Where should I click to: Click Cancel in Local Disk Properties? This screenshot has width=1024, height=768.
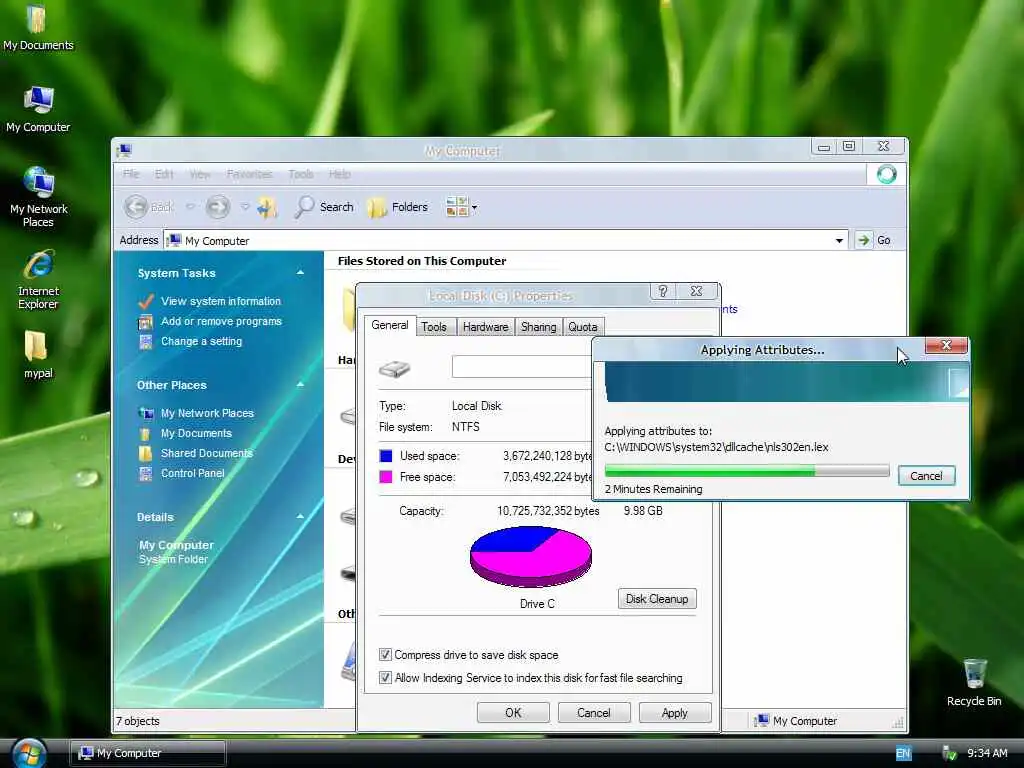594,713
